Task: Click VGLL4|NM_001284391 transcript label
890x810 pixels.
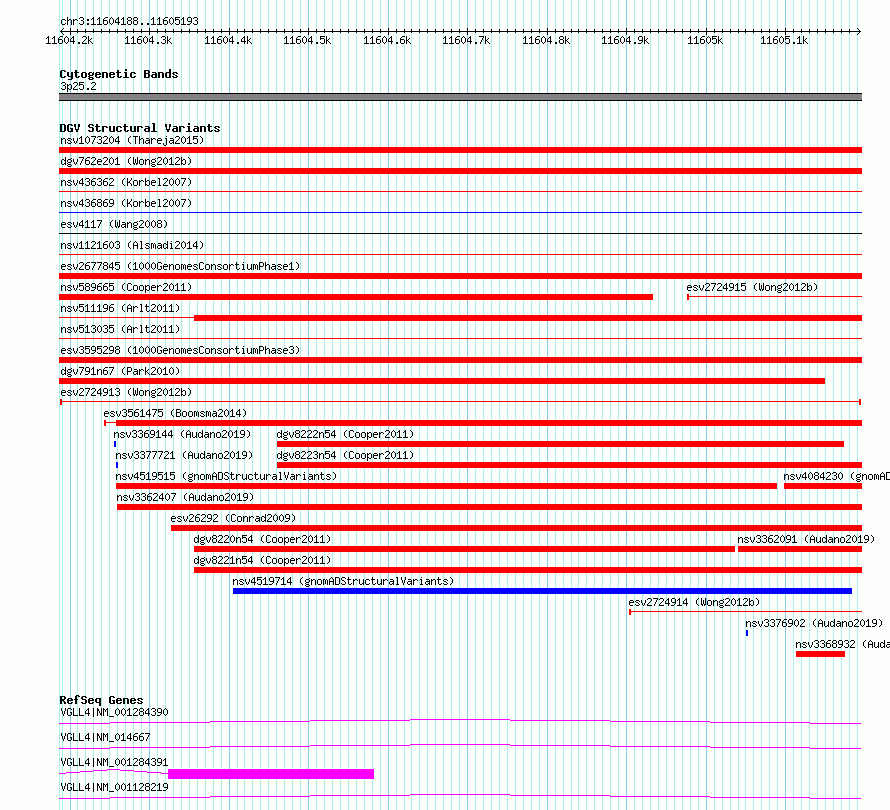Action: pyautogui.click(x=114, y=762)
